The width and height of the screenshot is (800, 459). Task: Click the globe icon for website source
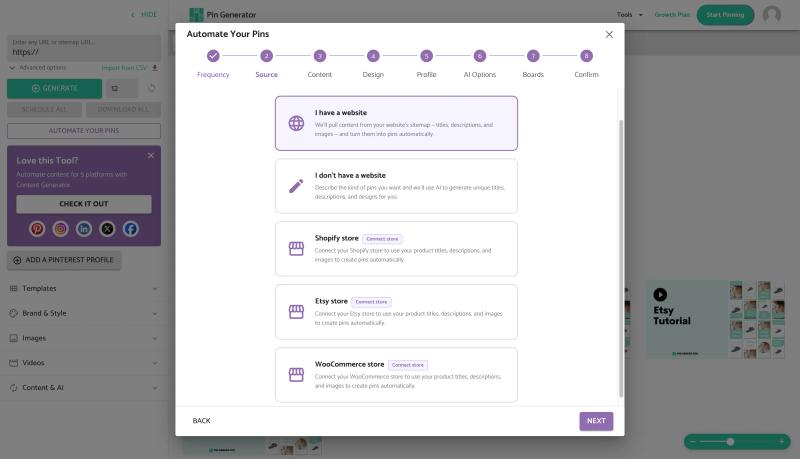click(296, 123)
